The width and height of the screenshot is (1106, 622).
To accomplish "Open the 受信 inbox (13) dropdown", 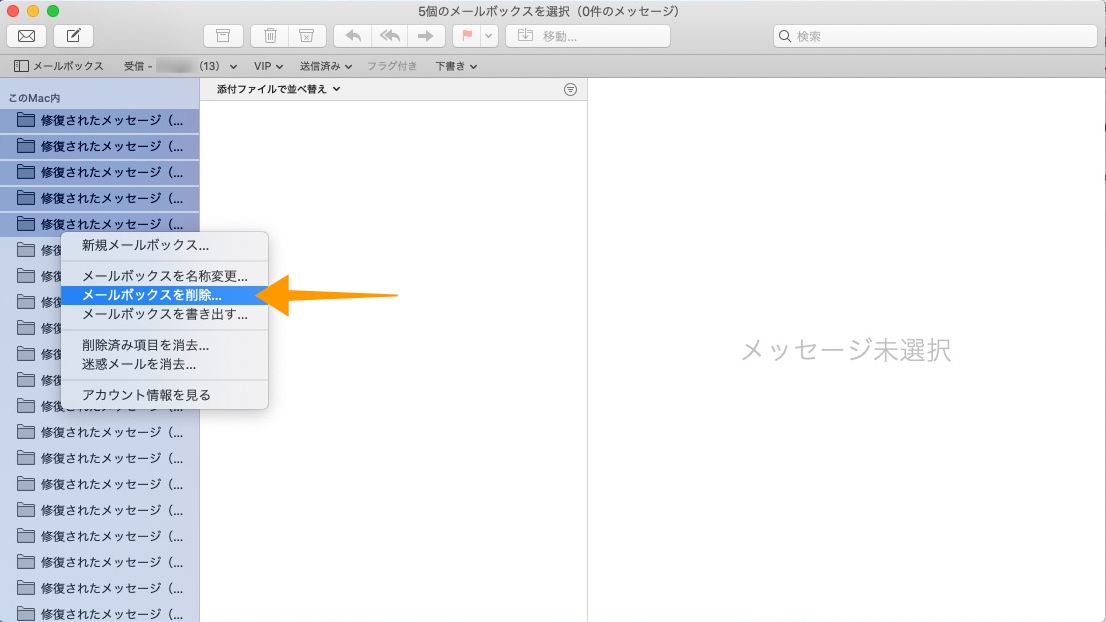I will tap(181, 66).
